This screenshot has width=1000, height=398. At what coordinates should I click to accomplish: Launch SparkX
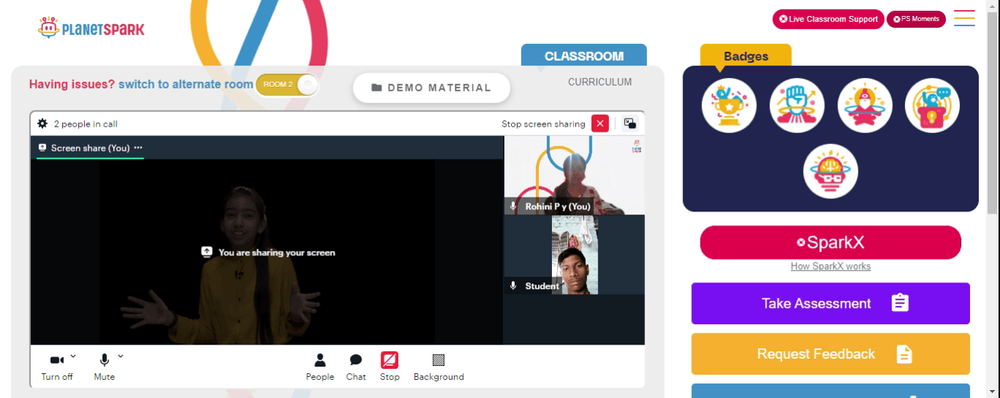pos(830,242)
